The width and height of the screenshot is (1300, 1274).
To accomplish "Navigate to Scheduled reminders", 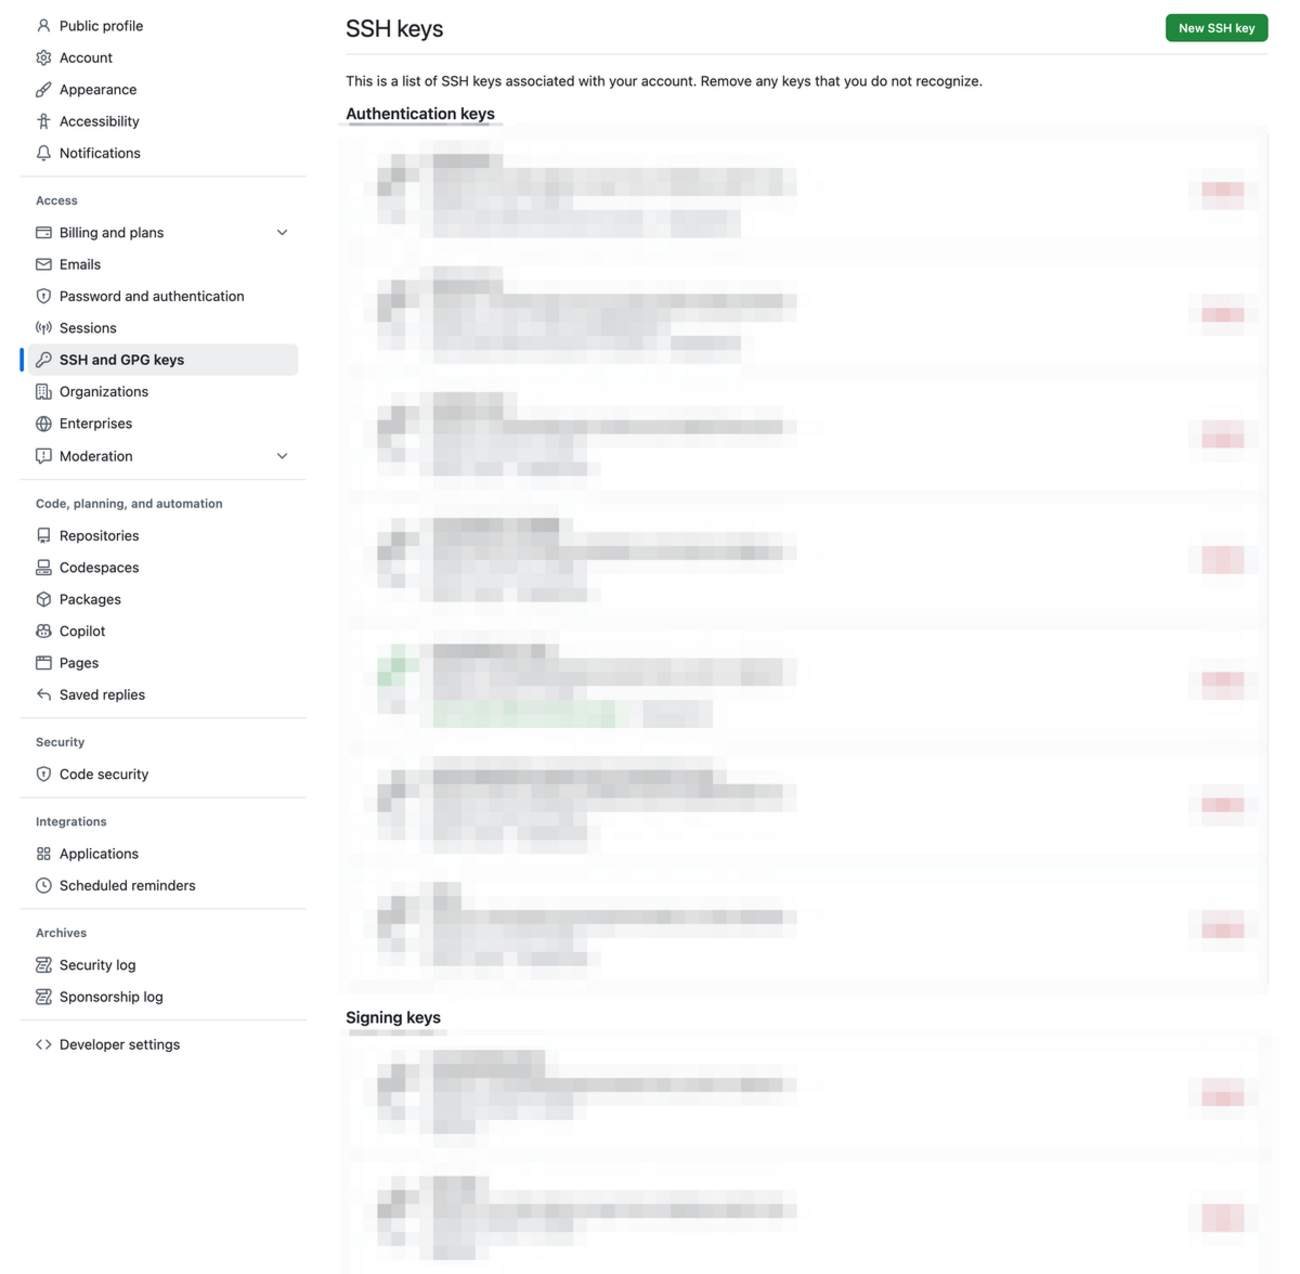I will [x=127, y=885].
